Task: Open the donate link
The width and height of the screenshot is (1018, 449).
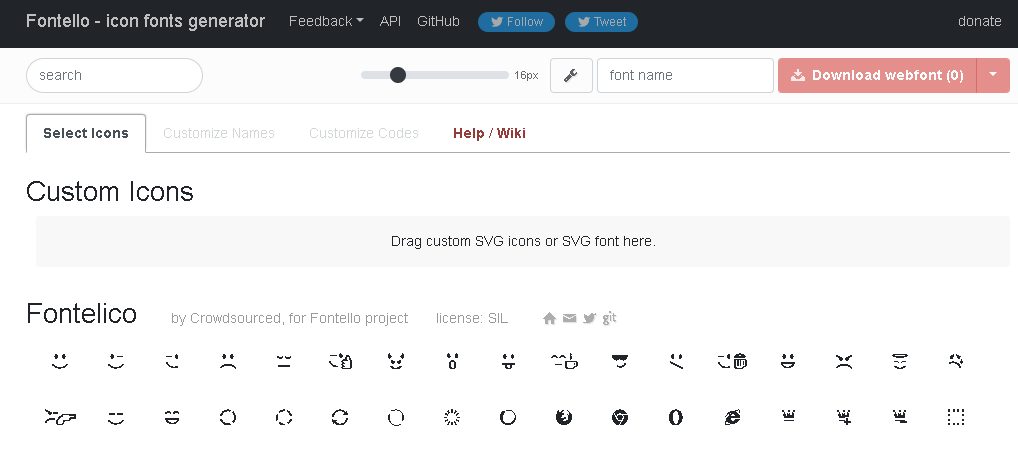Action: point(980,21)
